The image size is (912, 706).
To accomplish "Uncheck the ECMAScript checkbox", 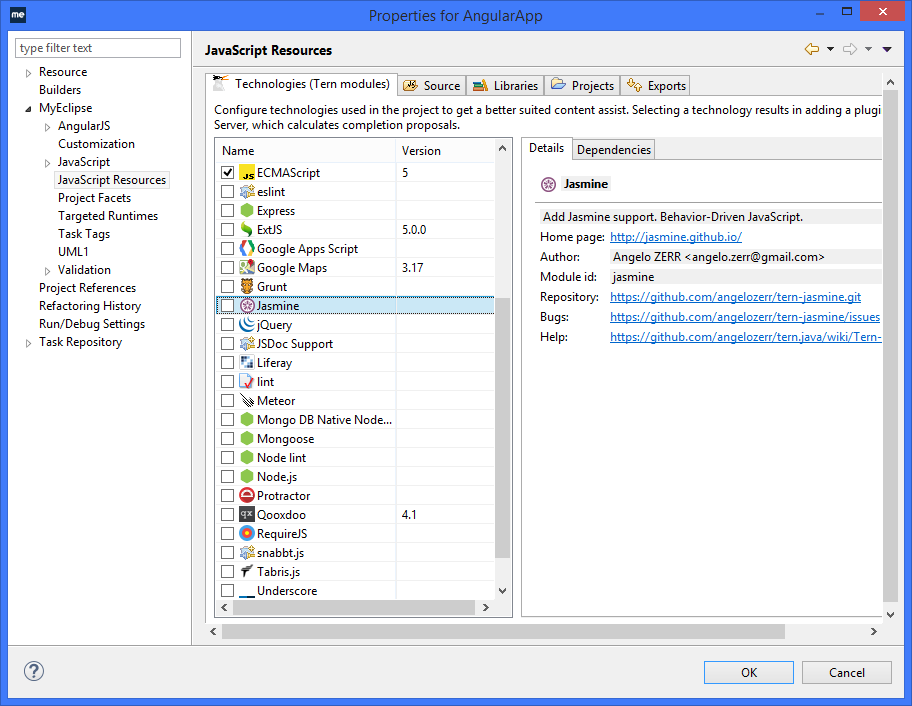I will pyautogui.click(x=228, y=173).
